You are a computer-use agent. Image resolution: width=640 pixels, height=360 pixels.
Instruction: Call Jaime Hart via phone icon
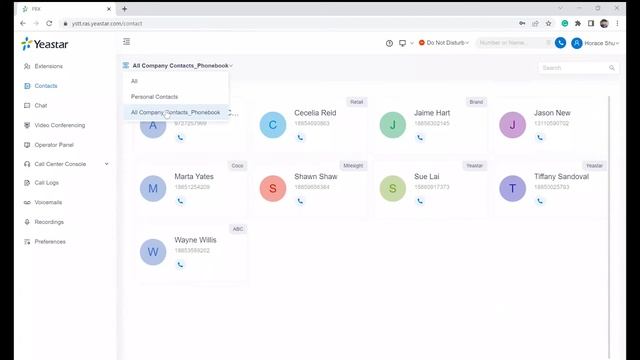(420, 138)
